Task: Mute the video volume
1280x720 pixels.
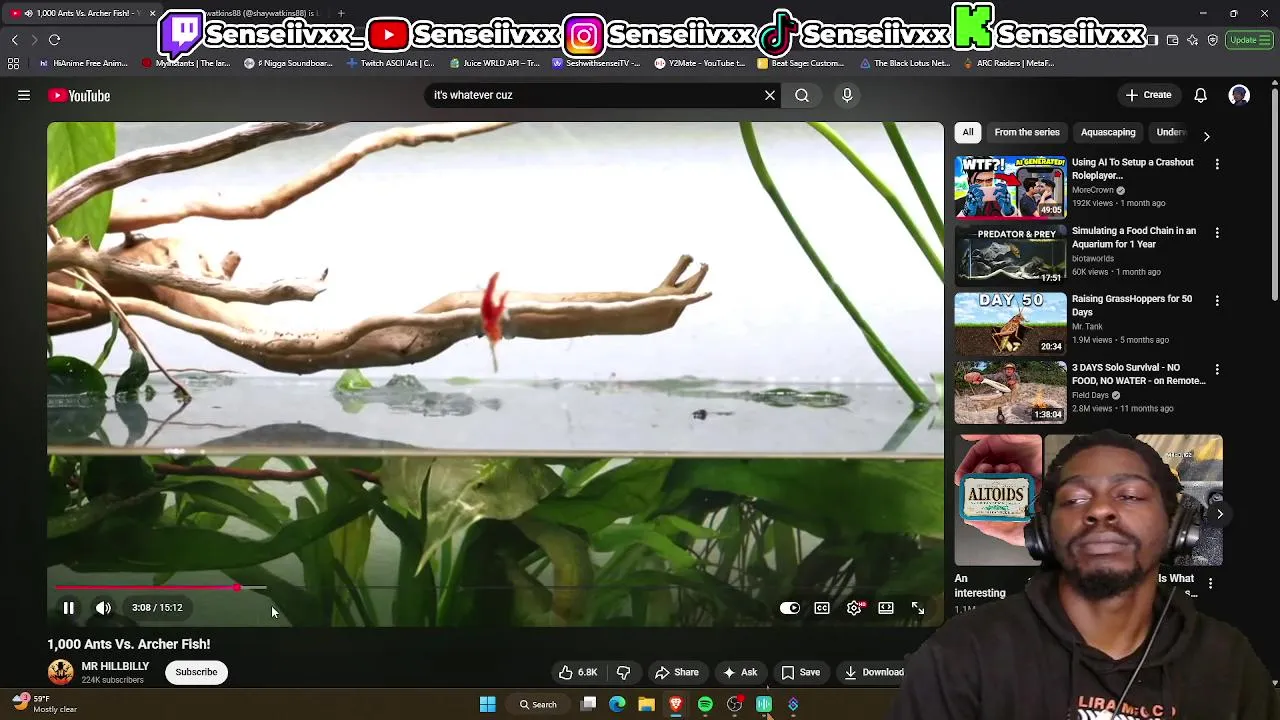Action: click(x=103, y=607)
